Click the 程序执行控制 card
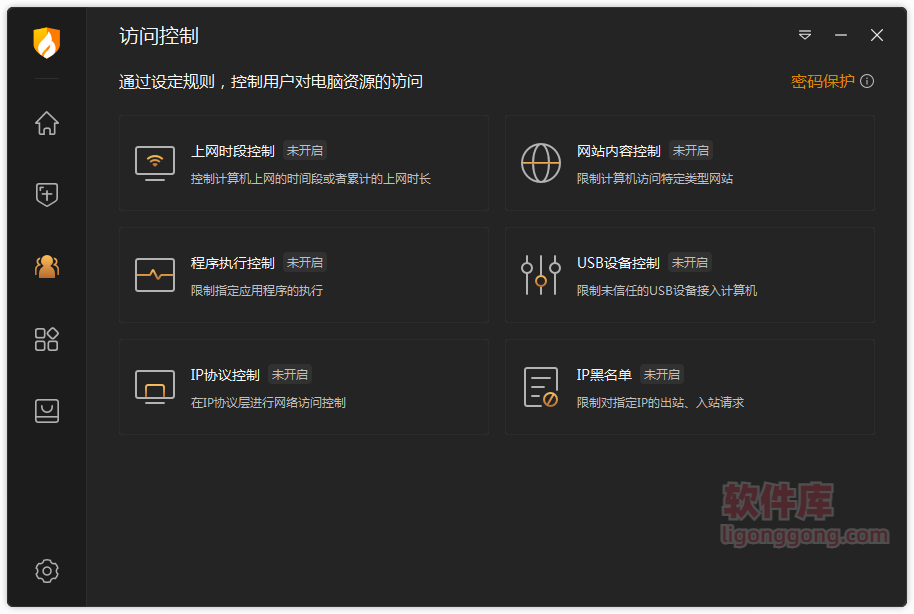This screenshot has height=614, width=914. pyautogui.click(x=304, y=276)
